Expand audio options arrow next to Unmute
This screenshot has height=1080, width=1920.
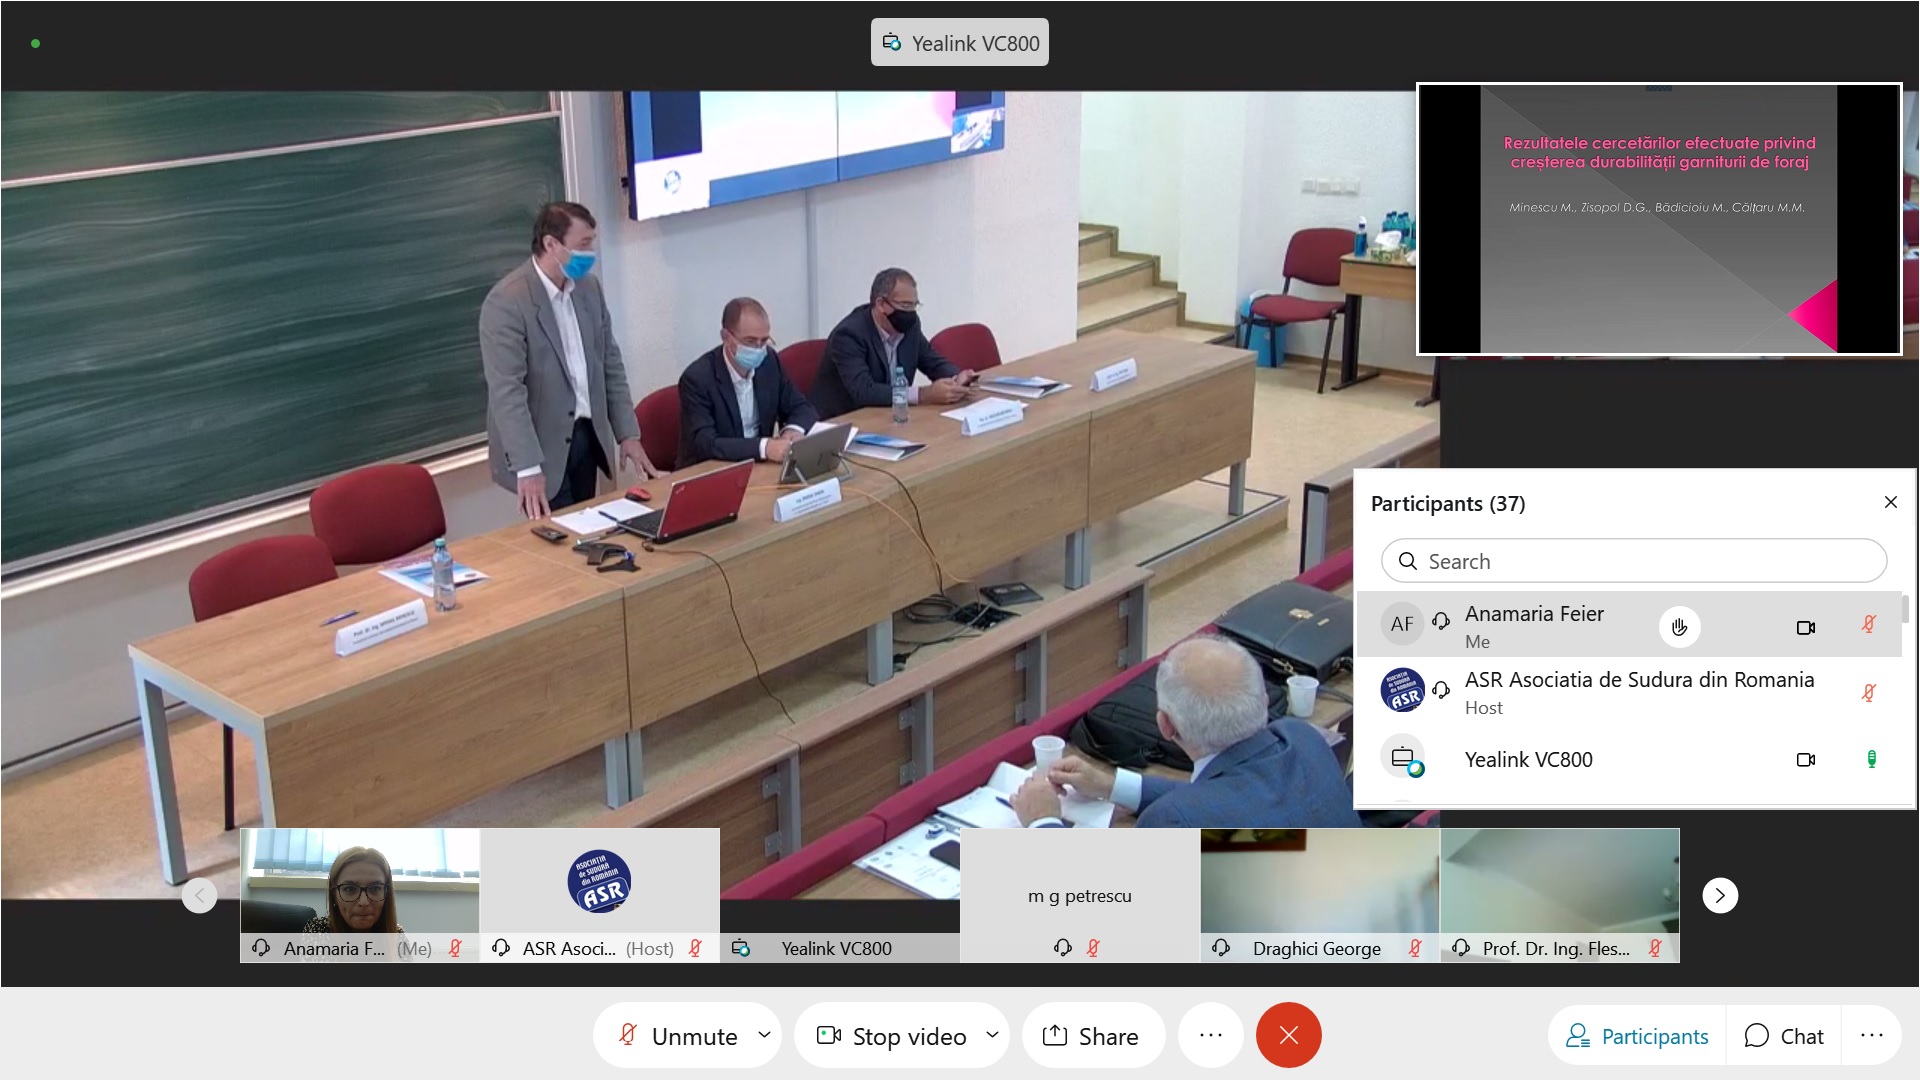coord(764,1034)
